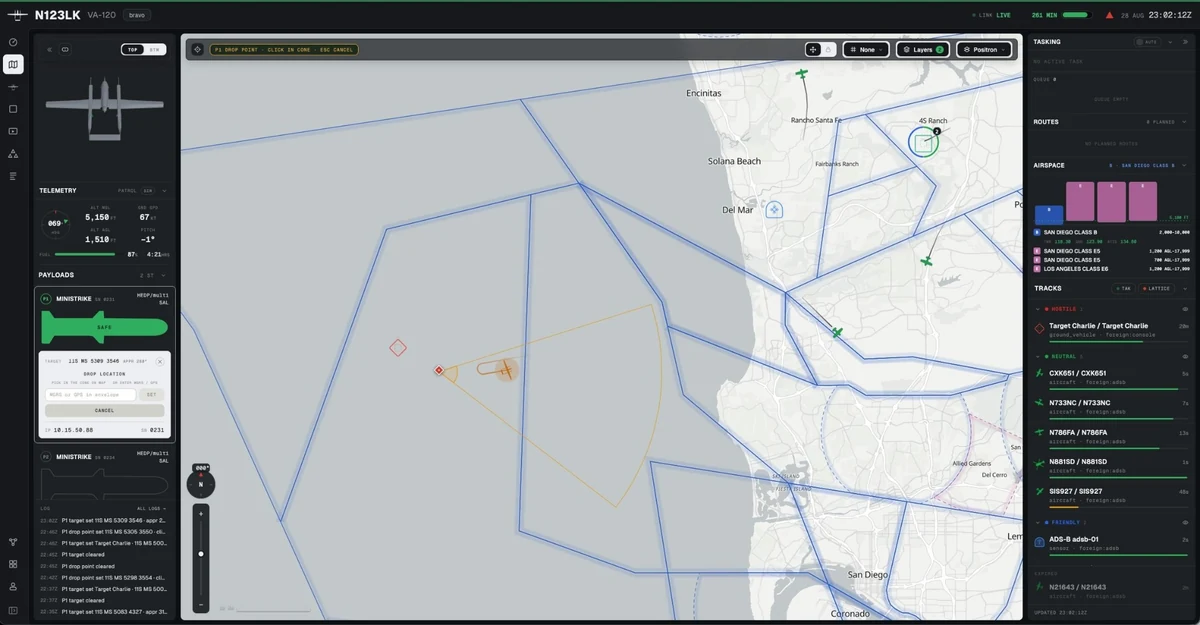Click the red warning triangle in top bar
1200x625 pixels.
(x=1109, y=15)
